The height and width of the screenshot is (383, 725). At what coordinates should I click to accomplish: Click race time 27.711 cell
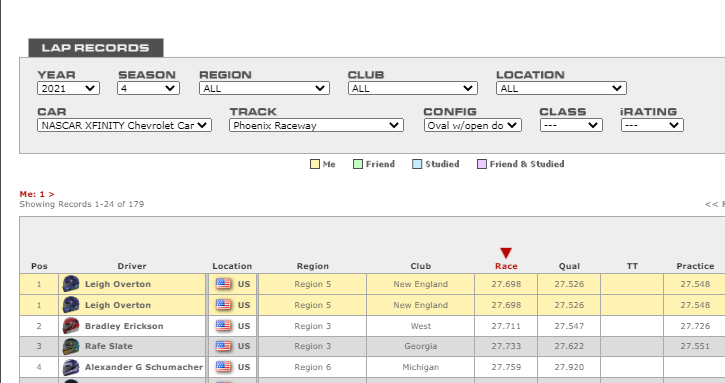coord(506,326)
